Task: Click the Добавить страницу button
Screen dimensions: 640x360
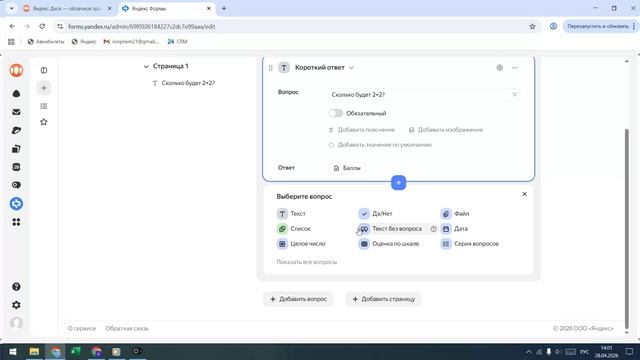Action: [x=383, y=299]
